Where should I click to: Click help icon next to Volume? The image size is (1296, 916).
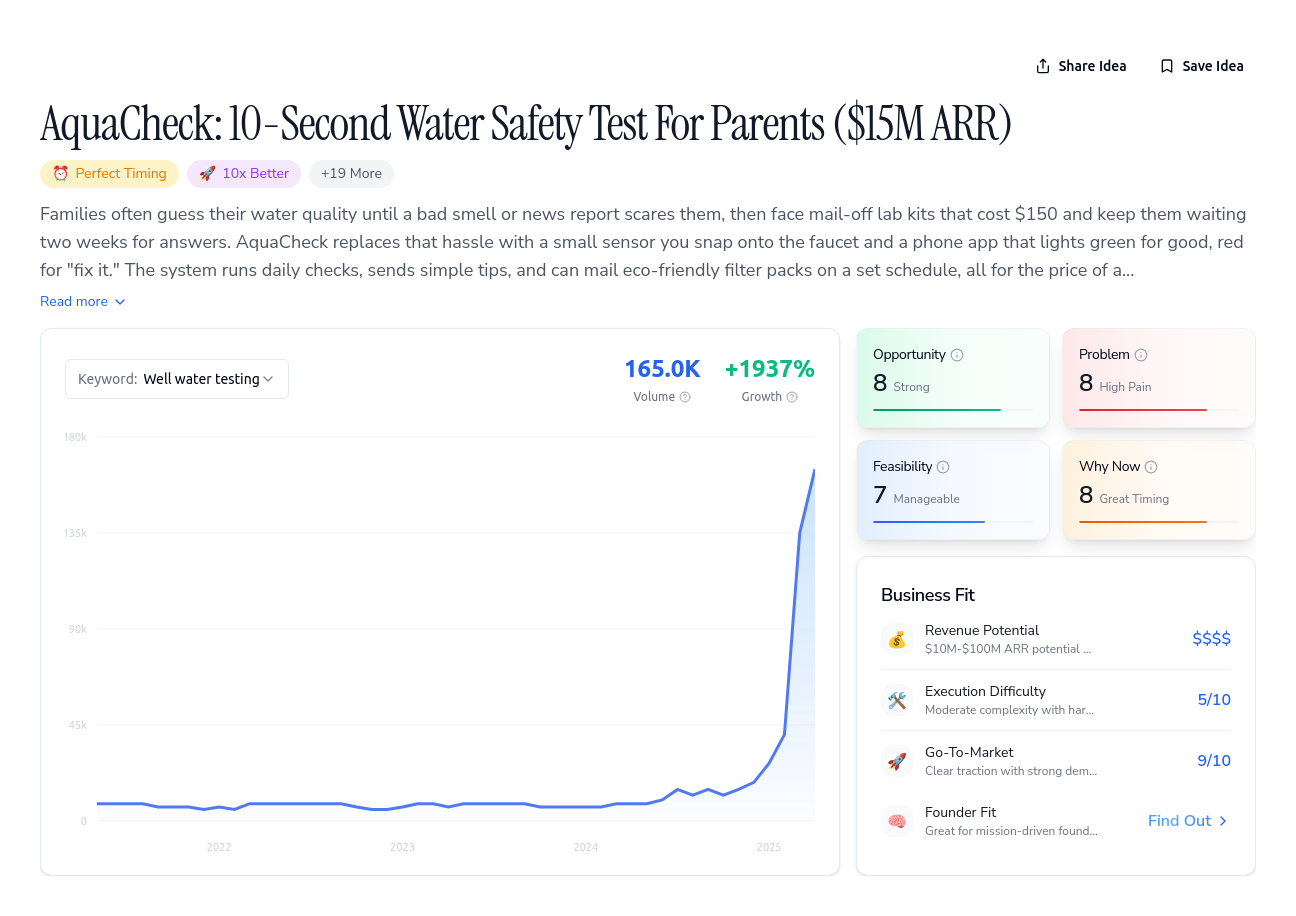685,397
